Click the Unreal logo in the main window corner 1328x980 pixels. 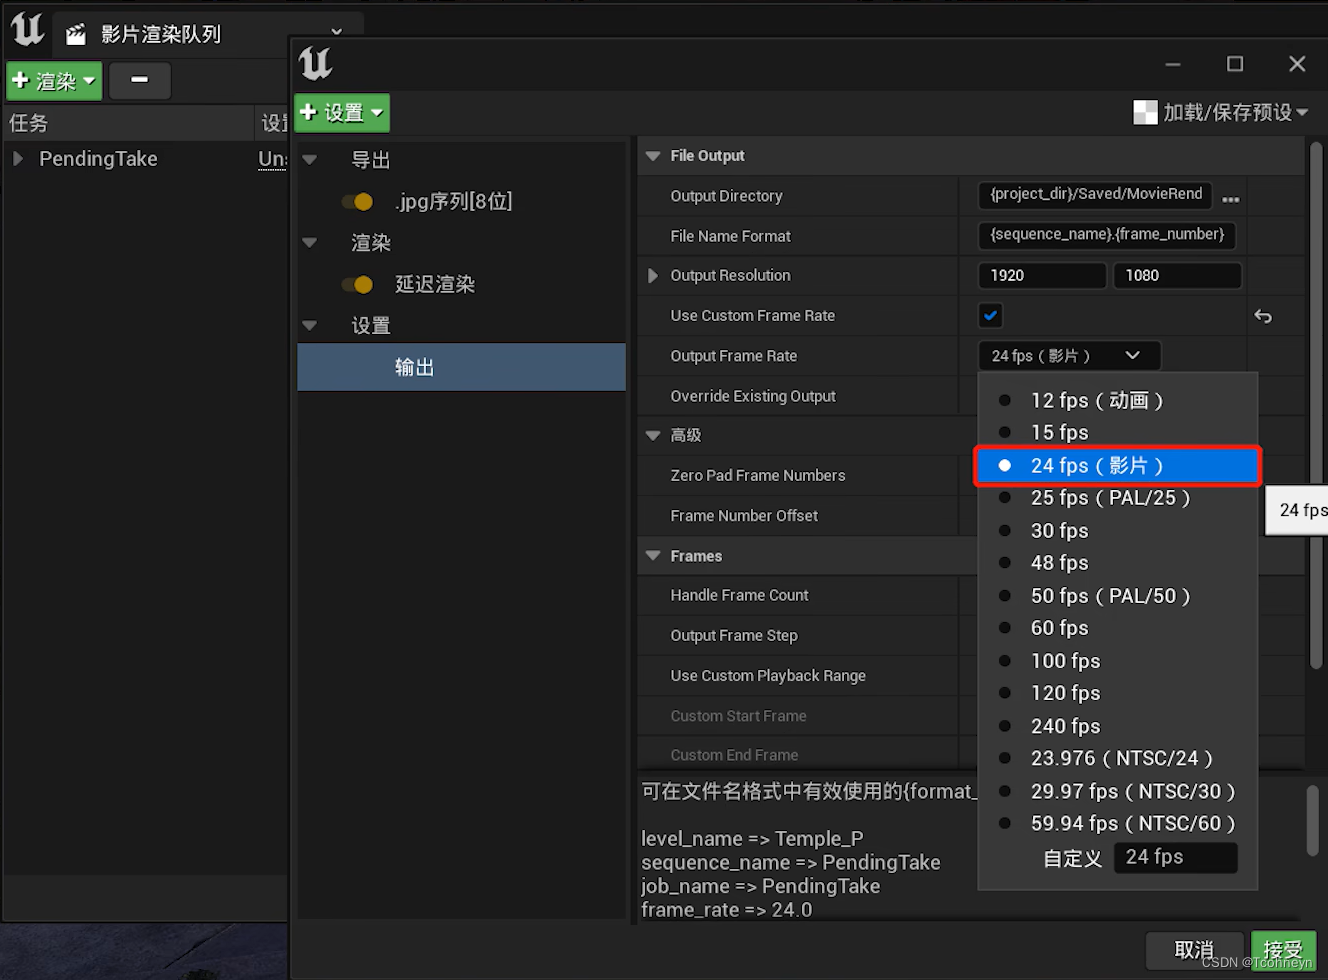point(26,31)
